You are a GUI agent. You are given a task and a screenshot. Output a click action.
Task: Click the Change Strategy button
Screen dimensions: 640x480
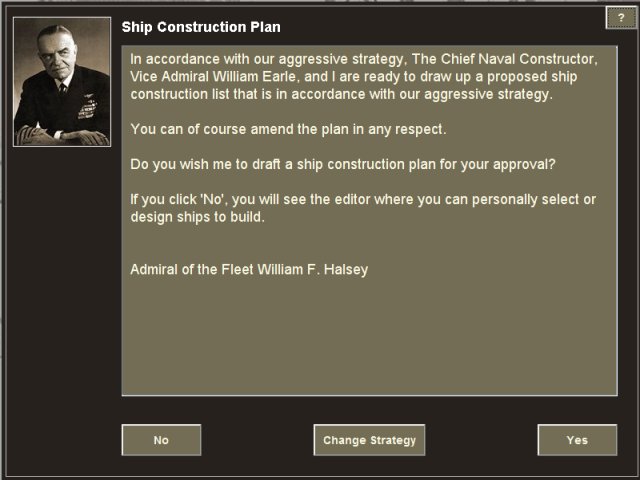(369, 440)
